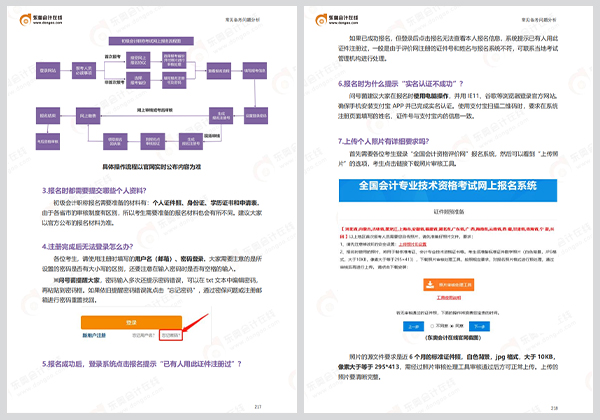Viewport: 600px width, 420px height.
Task: Click the 忘记密码? link
Action: tap(171, 335)
